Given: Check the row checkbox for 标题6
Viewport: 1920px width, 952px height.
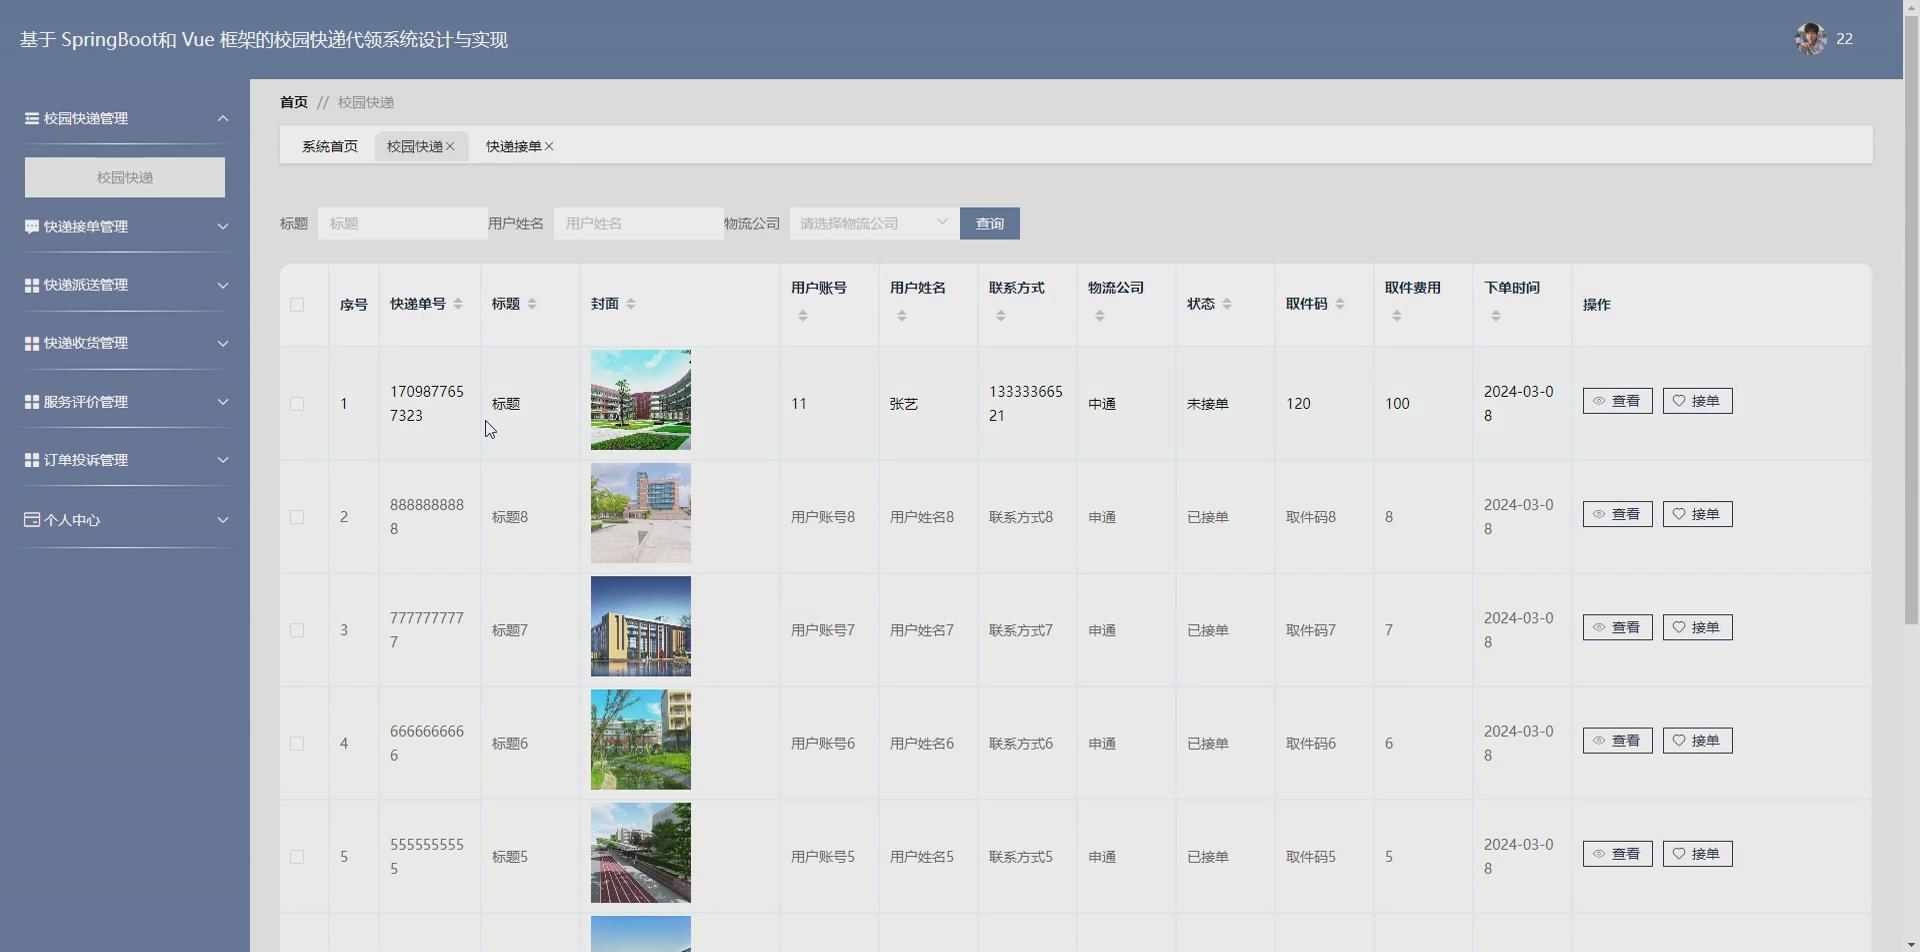Looking at the screenshot, I should [x=297, y=743].
